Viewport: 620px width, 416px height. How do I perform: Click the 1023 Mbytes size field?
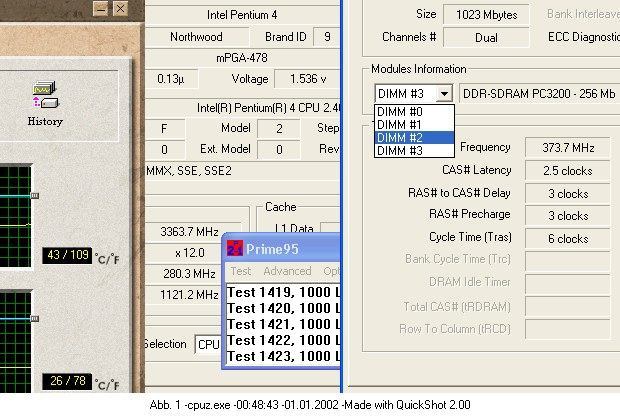coord(486,15)
